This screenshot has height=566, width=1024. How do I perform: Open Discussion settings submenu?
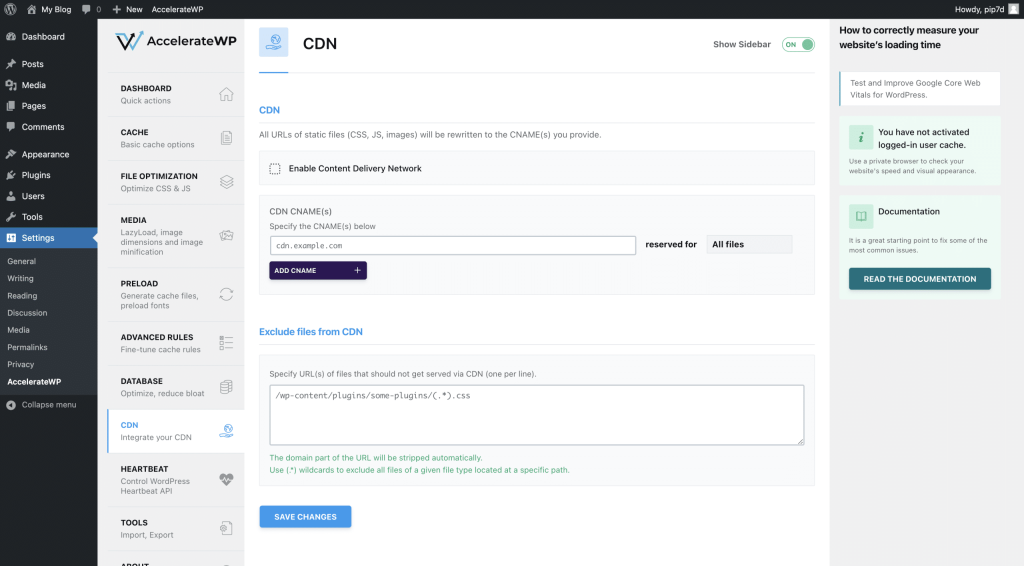point(27,313)
